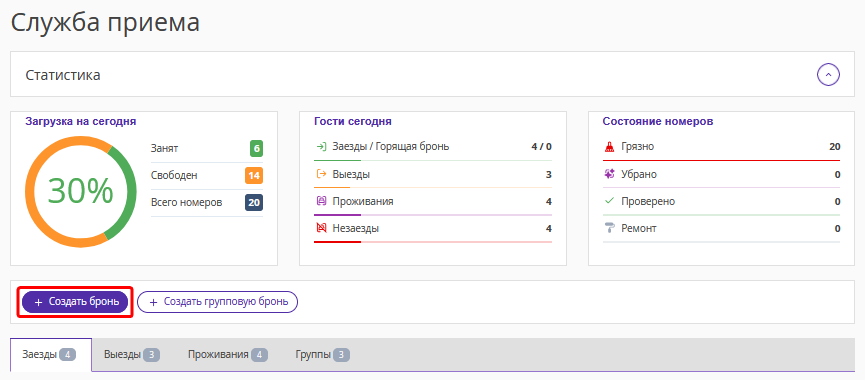Click the dark Всего номеров badge
This screenshot has height=380, width=865.
[254, 203]
